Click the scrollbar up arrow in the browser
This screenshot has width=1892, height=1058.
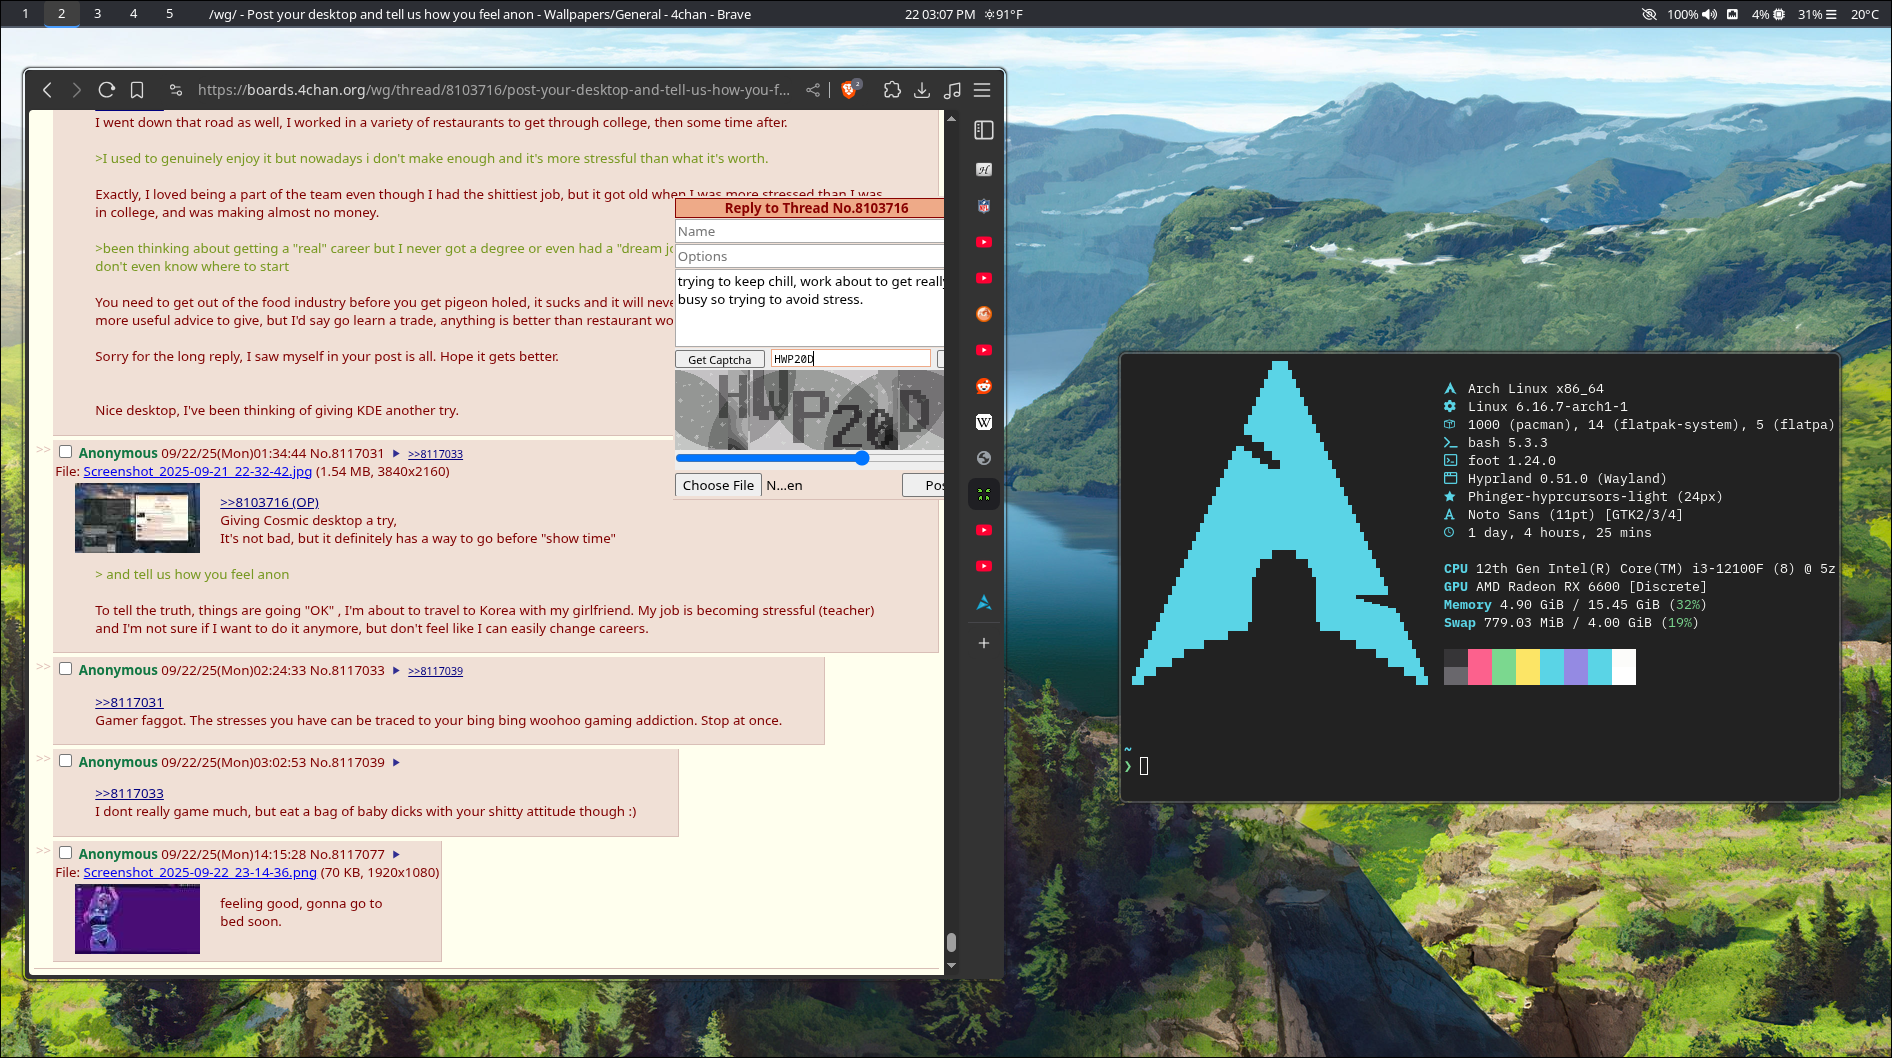pyautogui.click(x=951, y=118)
